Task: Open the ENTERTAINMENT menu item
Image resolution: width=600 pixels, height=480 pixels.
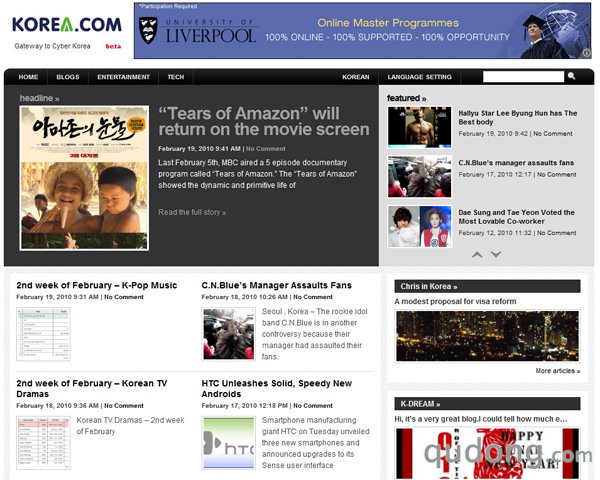Action: [x=123, y=77]
